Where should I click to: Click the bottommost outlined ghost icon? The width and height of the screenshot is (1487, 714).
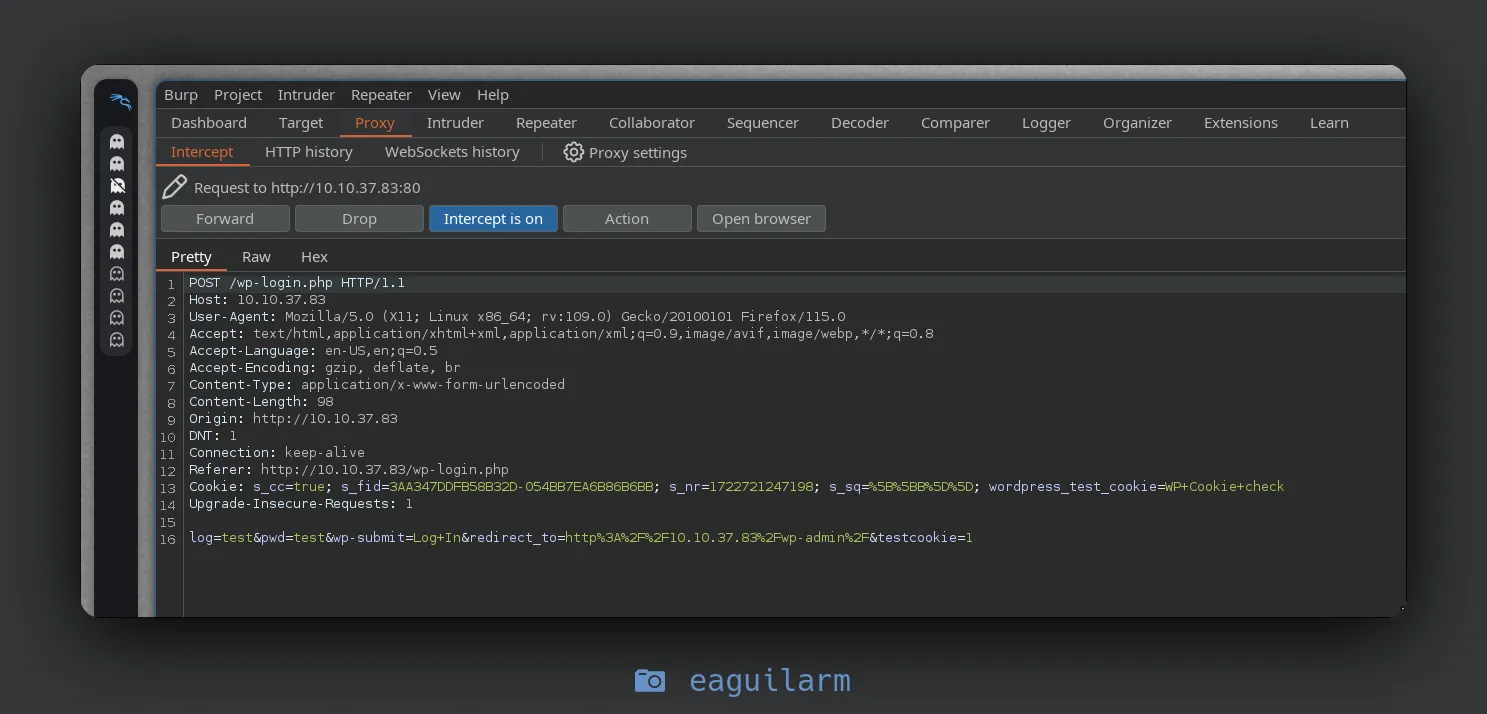(x=117, y=340)
